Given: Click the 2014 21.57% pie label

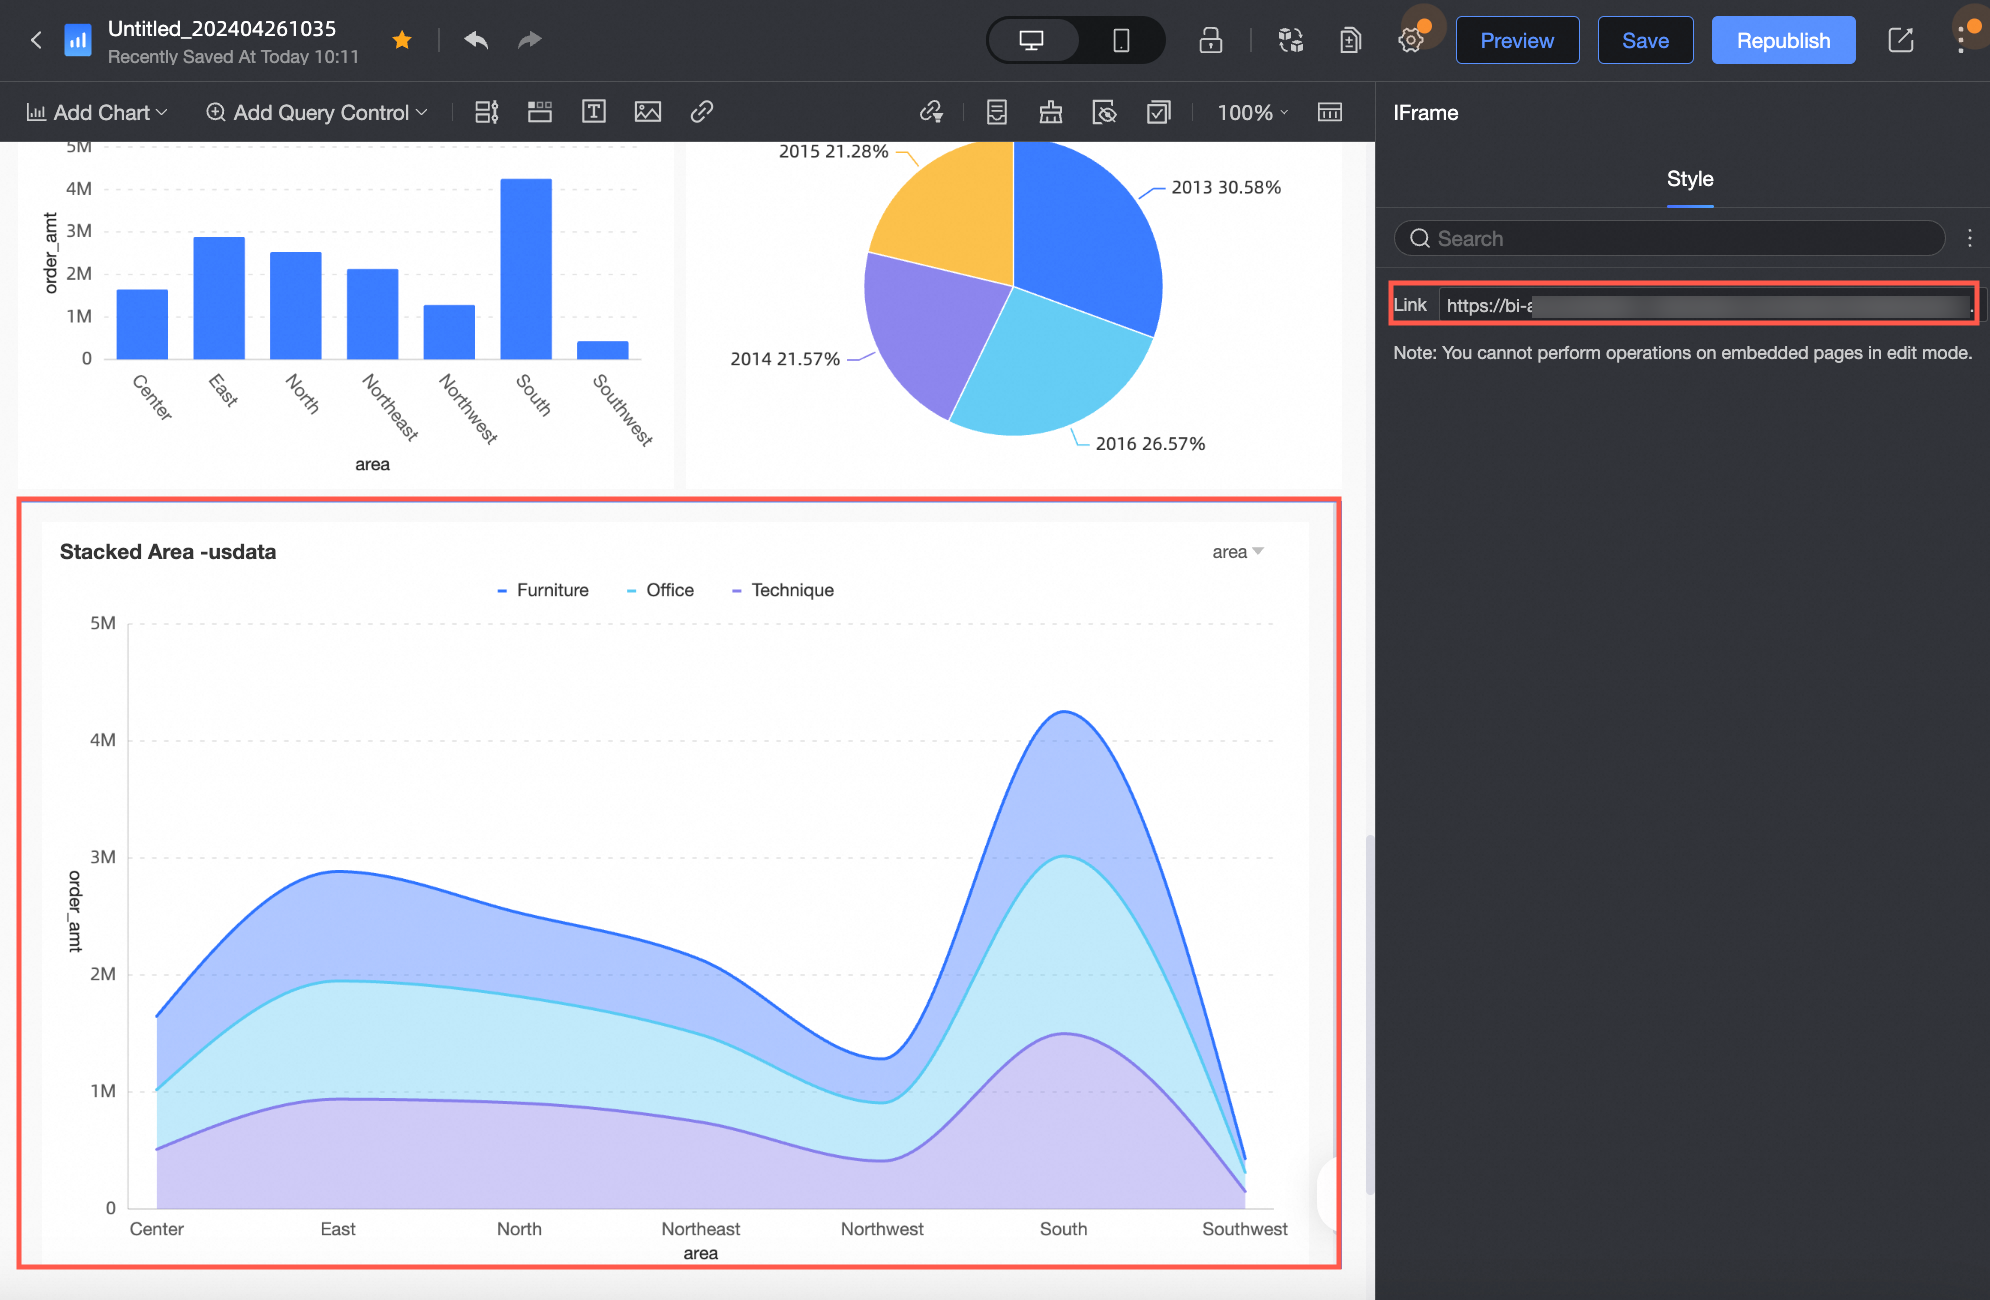Looking at the screenshot, I should click(x=785, y=359).
